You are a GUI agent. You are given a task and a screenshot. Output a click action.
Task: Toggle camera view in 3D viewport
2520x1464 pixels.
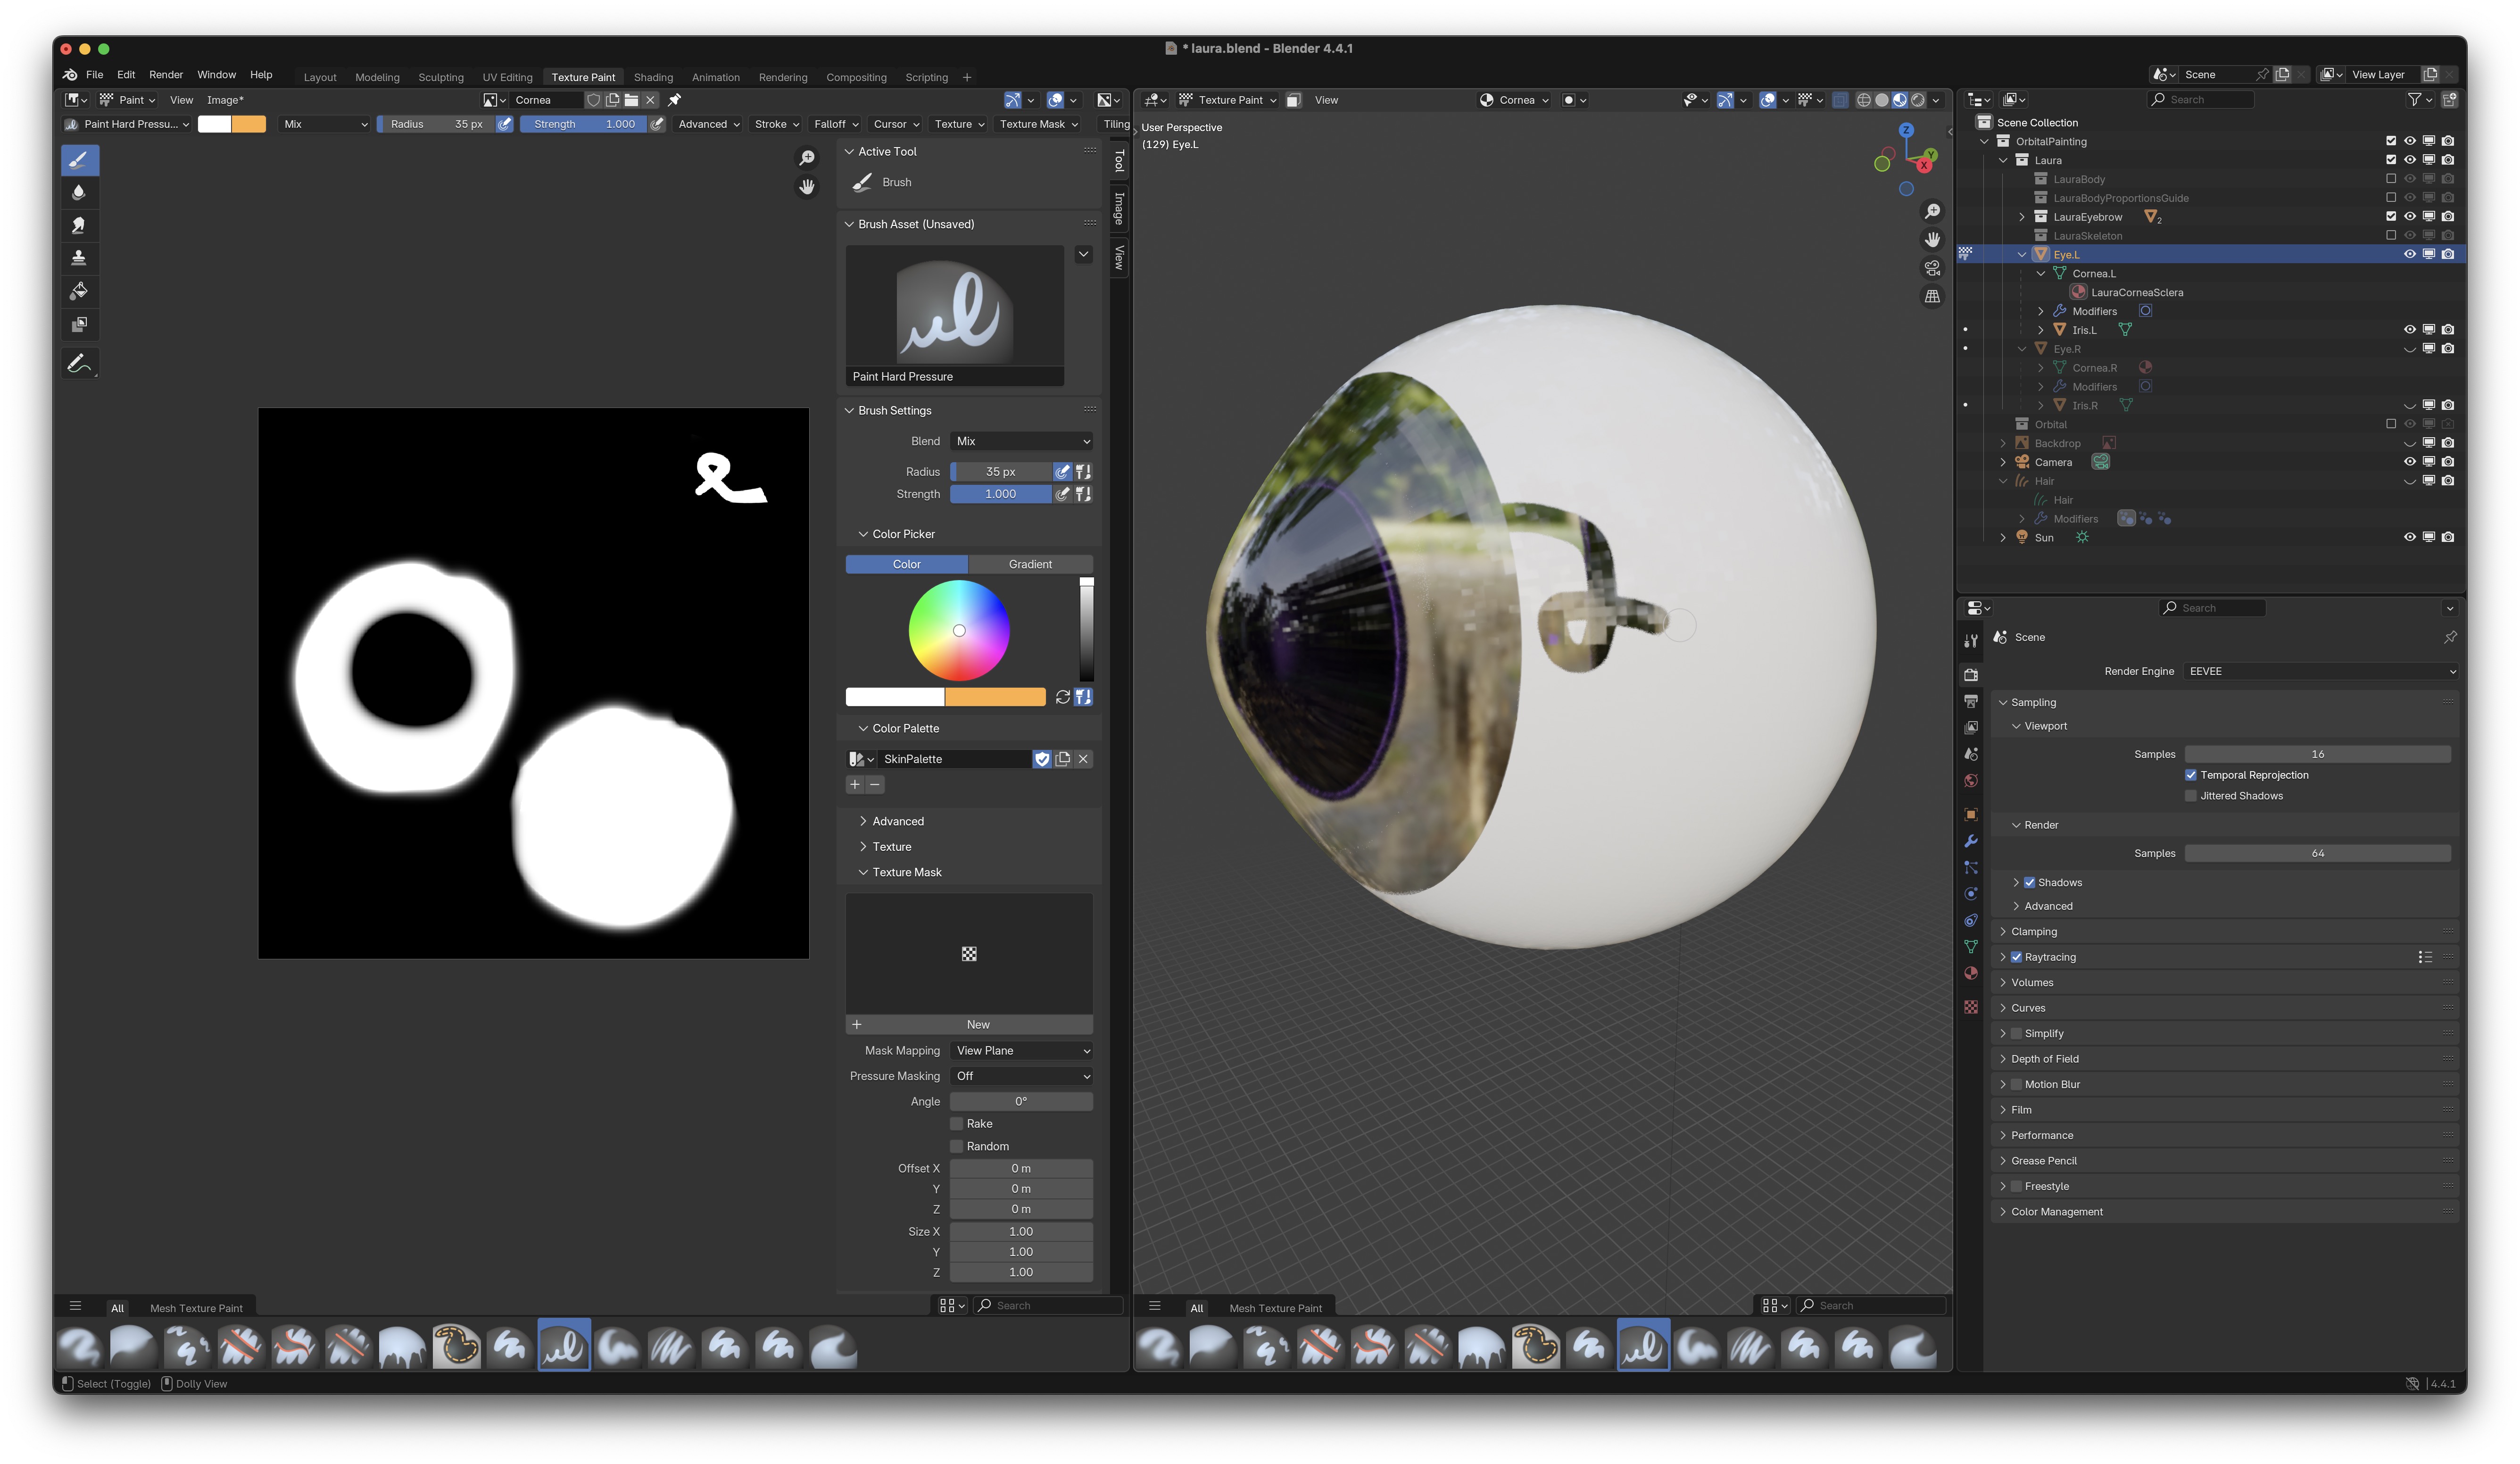click(1932, 268)
